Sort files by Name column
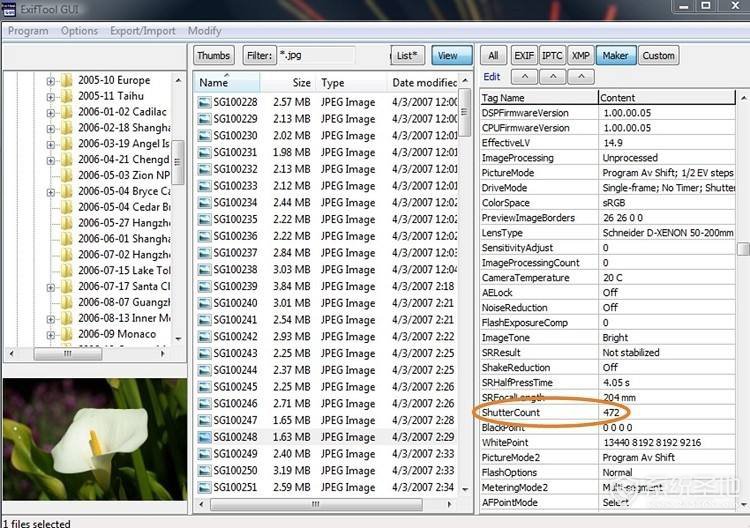Viewport: 750px width, 528px height. tap(227, 82)
